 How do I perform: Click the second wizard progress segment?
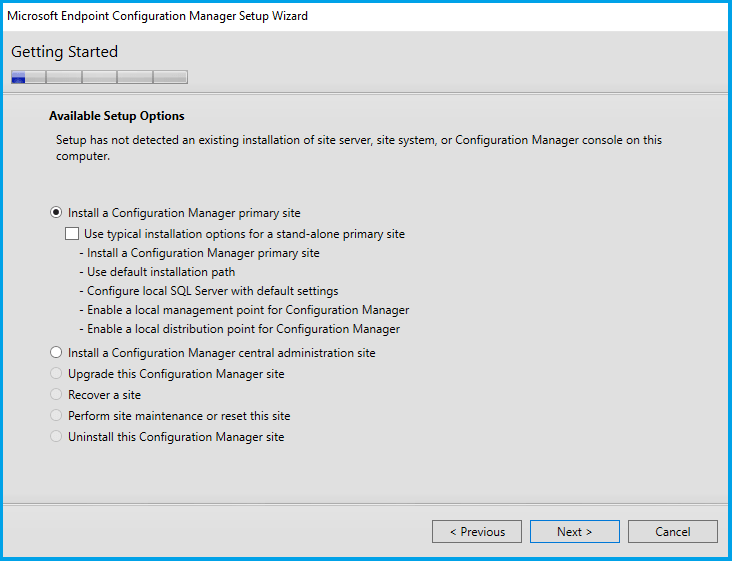64,77
